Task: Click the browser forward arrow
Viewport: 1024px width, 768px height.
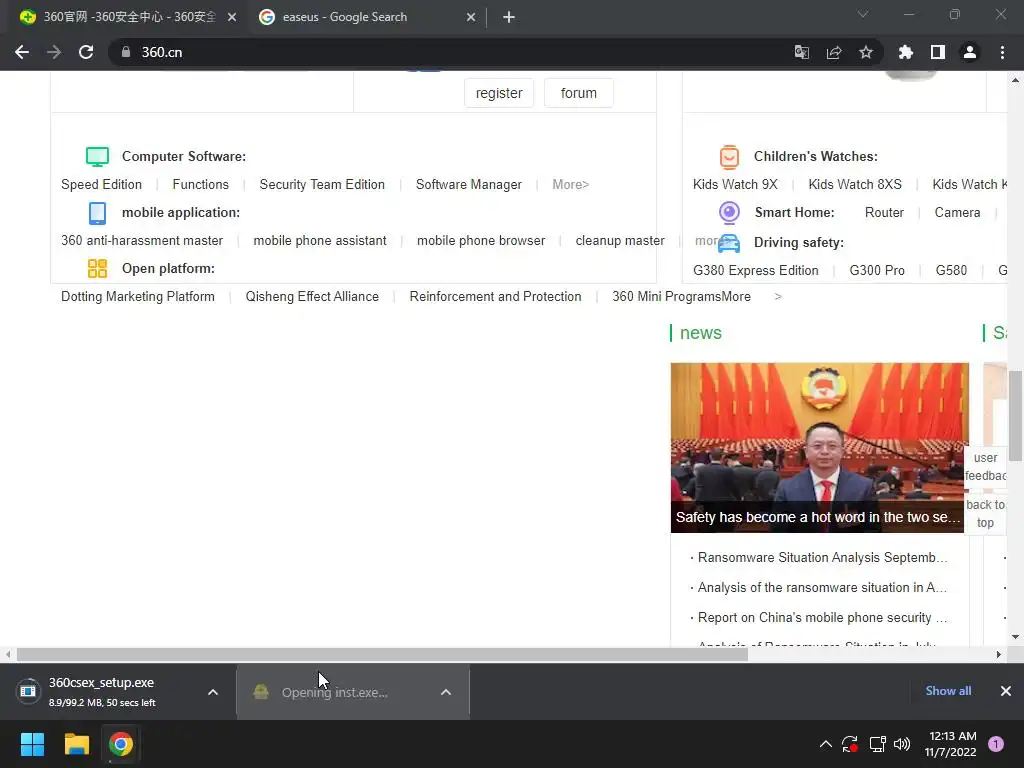Action: click(x=54, y=52)
